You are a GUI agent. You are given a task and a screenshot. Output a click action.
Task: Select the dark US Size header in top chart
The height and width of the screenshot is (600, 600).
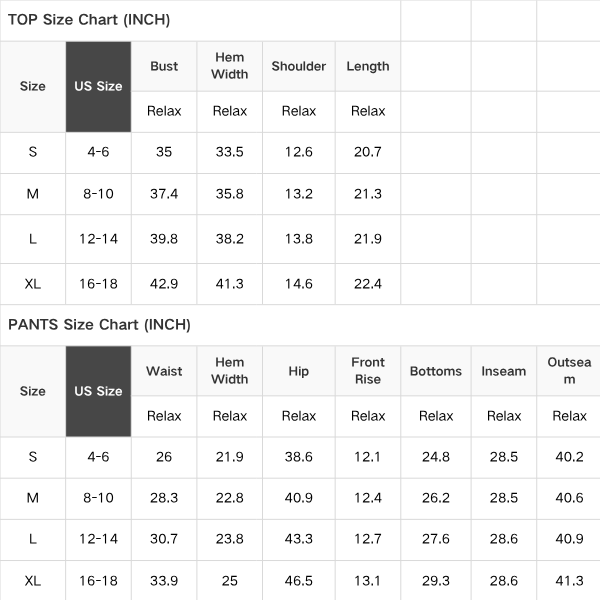[98, 87]
